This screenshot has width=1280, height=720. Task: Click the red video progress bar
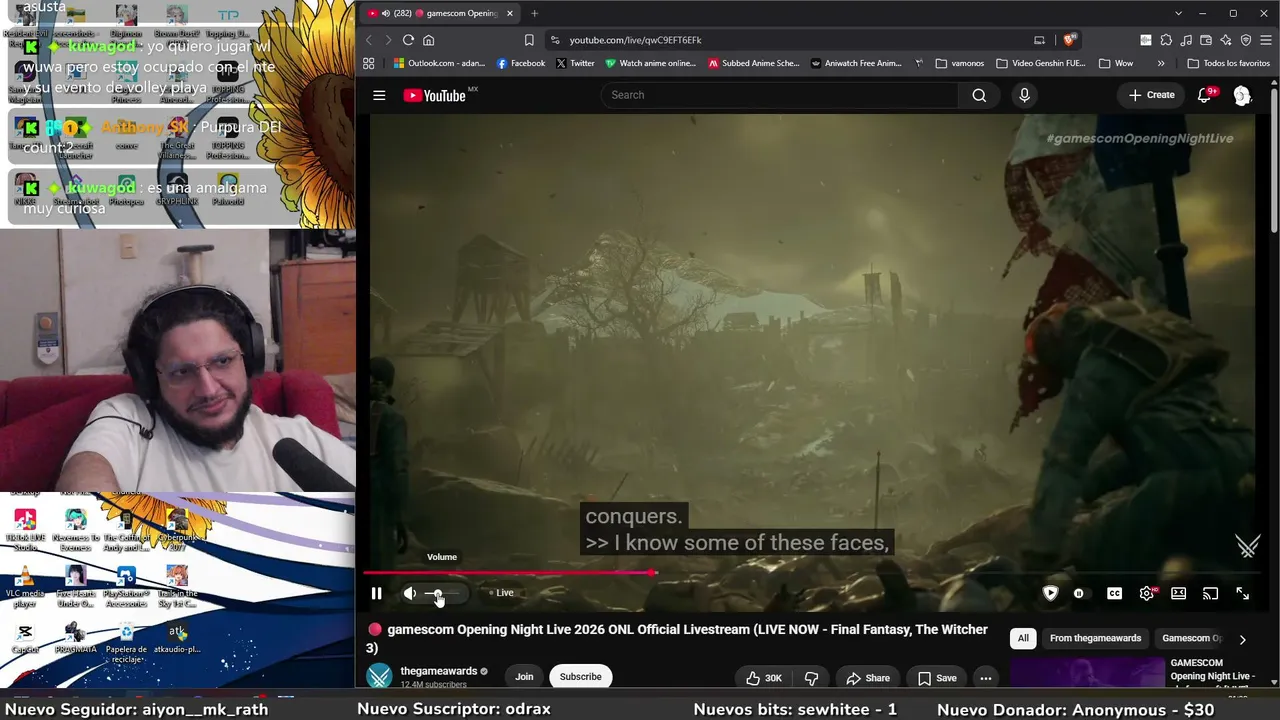pos(509,573)
